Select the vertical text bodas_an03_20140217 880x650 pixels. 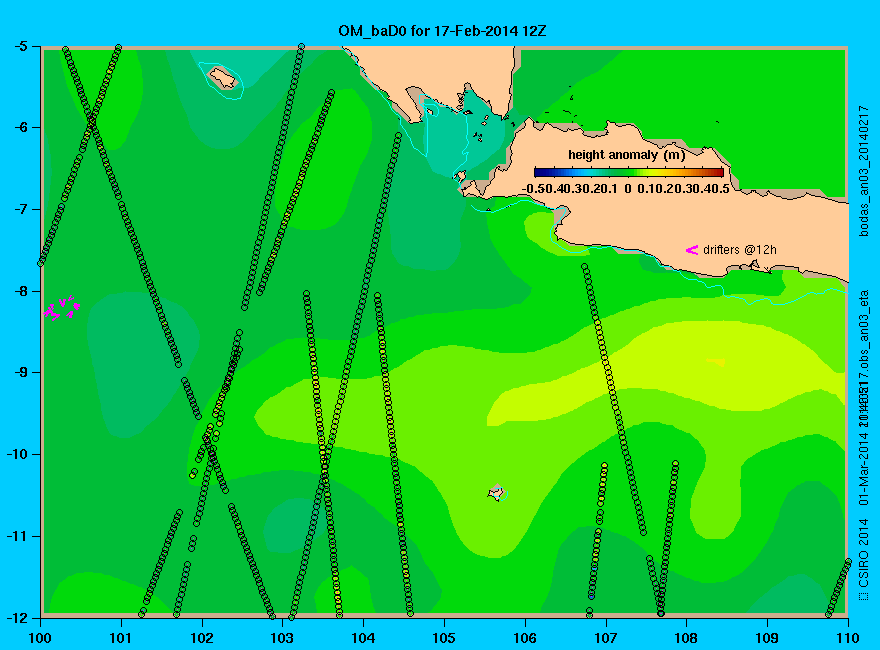coord(864,170)
